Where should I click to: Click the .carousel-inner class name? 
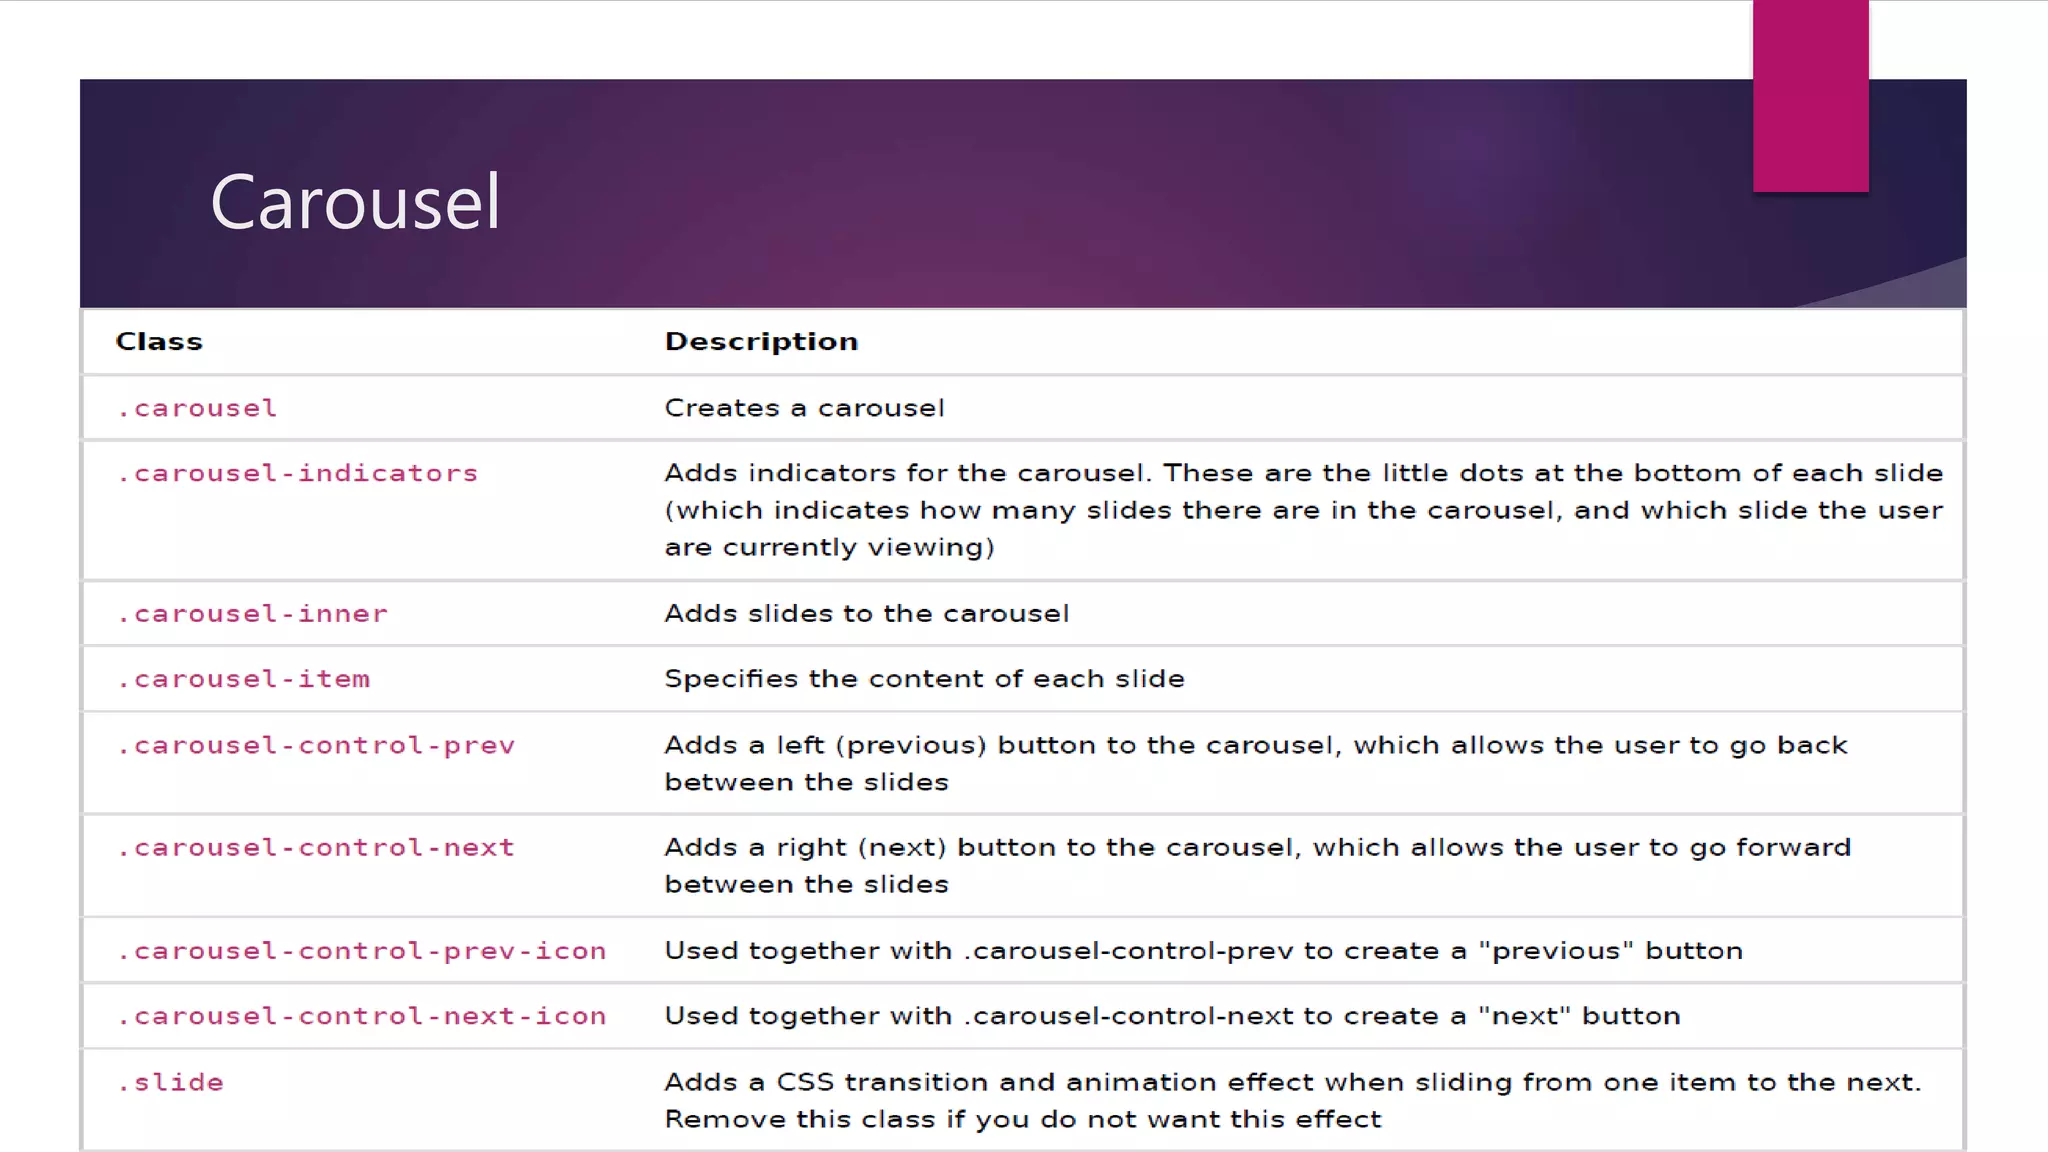pyautogui.click(x=252, y=614)
